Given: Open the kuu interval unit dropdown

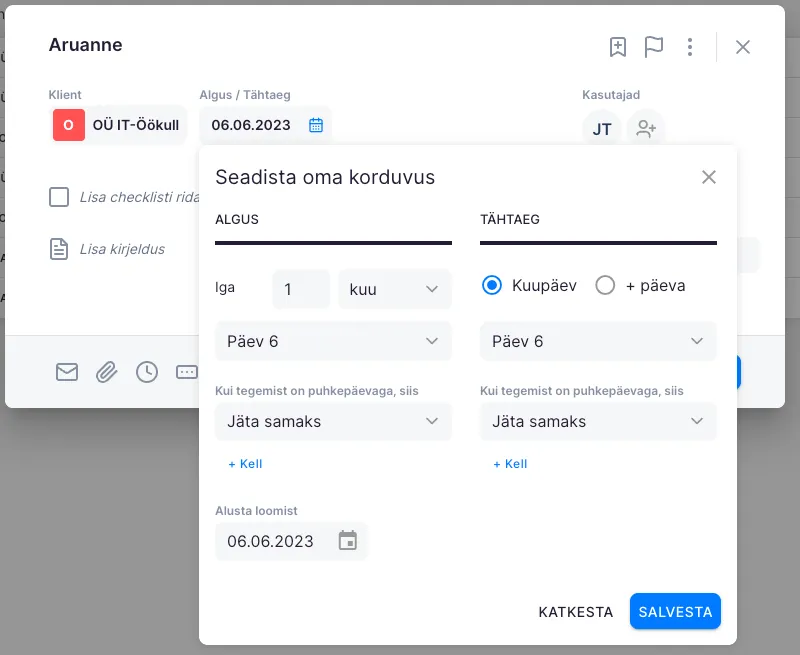Looking at the screenshot, I should click(394, 289).
